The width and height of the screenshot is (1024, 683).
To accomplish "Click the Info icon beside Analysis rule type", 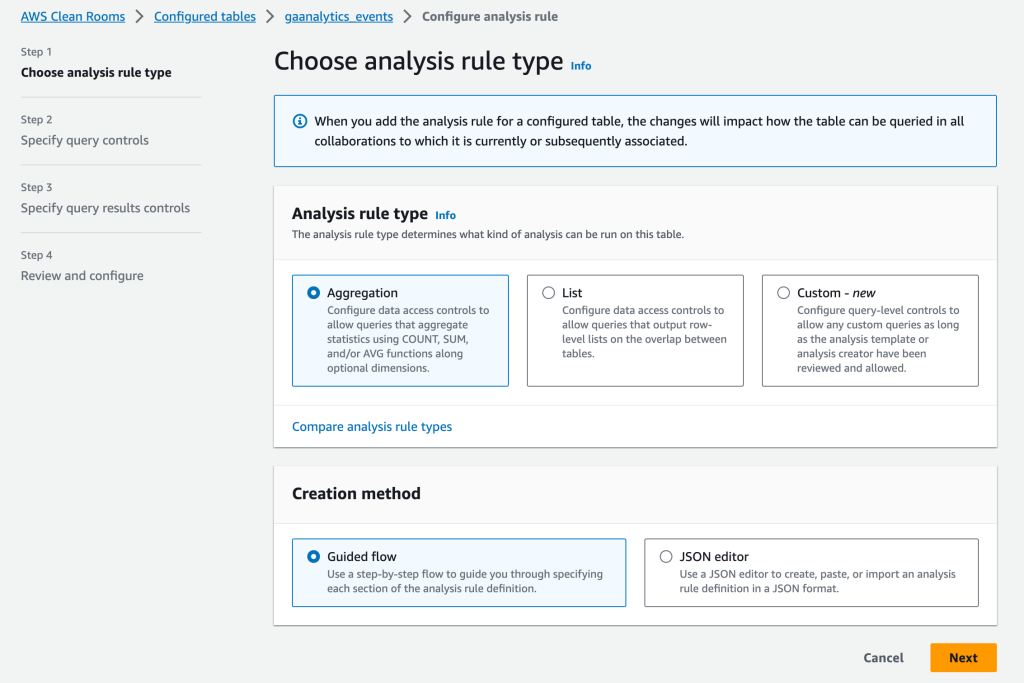I will (x=445, y=215).
